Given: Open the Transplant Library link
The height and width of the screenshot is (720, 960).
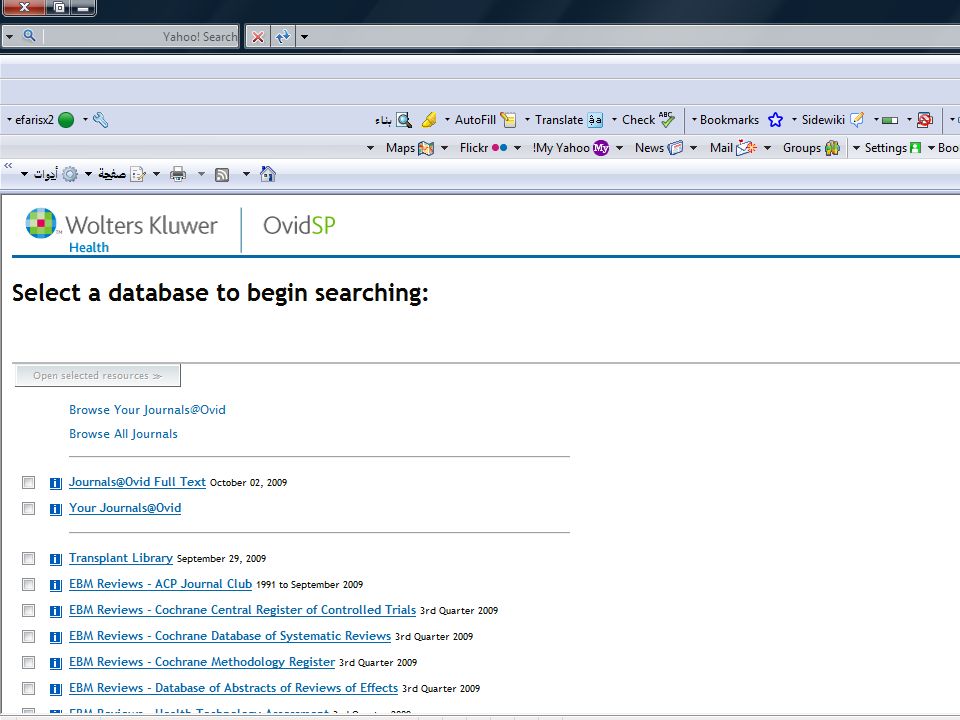Looking at the screenshot, I should coord(121,558).
